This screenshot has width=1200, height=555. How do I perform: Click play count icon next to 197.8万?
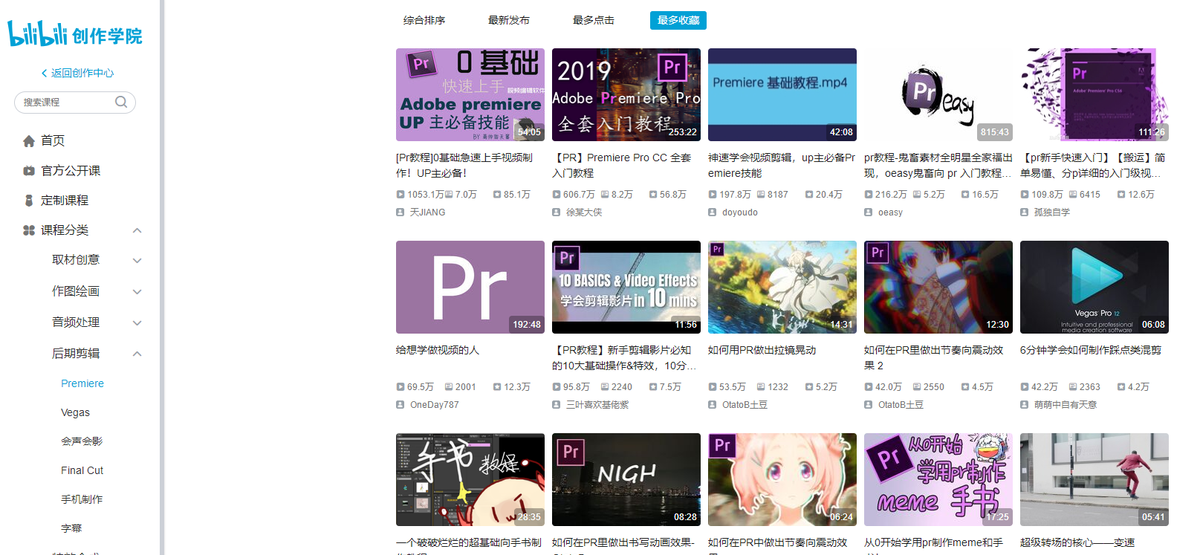(x=713, y=194)
